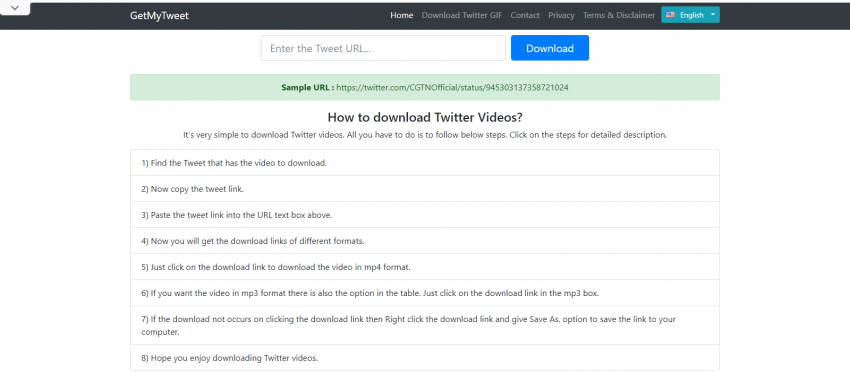Expand step 4 download links of formats
Screen dimensions: 850x372
point(425,241)
